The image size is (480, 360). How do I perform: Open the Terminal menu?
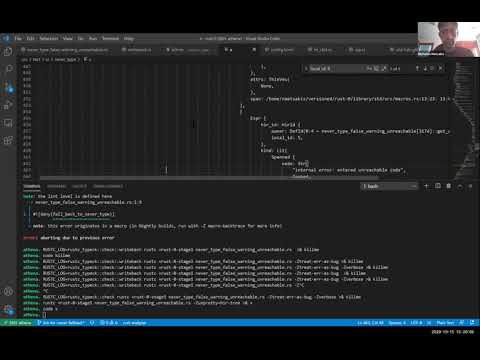coord(110,38)
